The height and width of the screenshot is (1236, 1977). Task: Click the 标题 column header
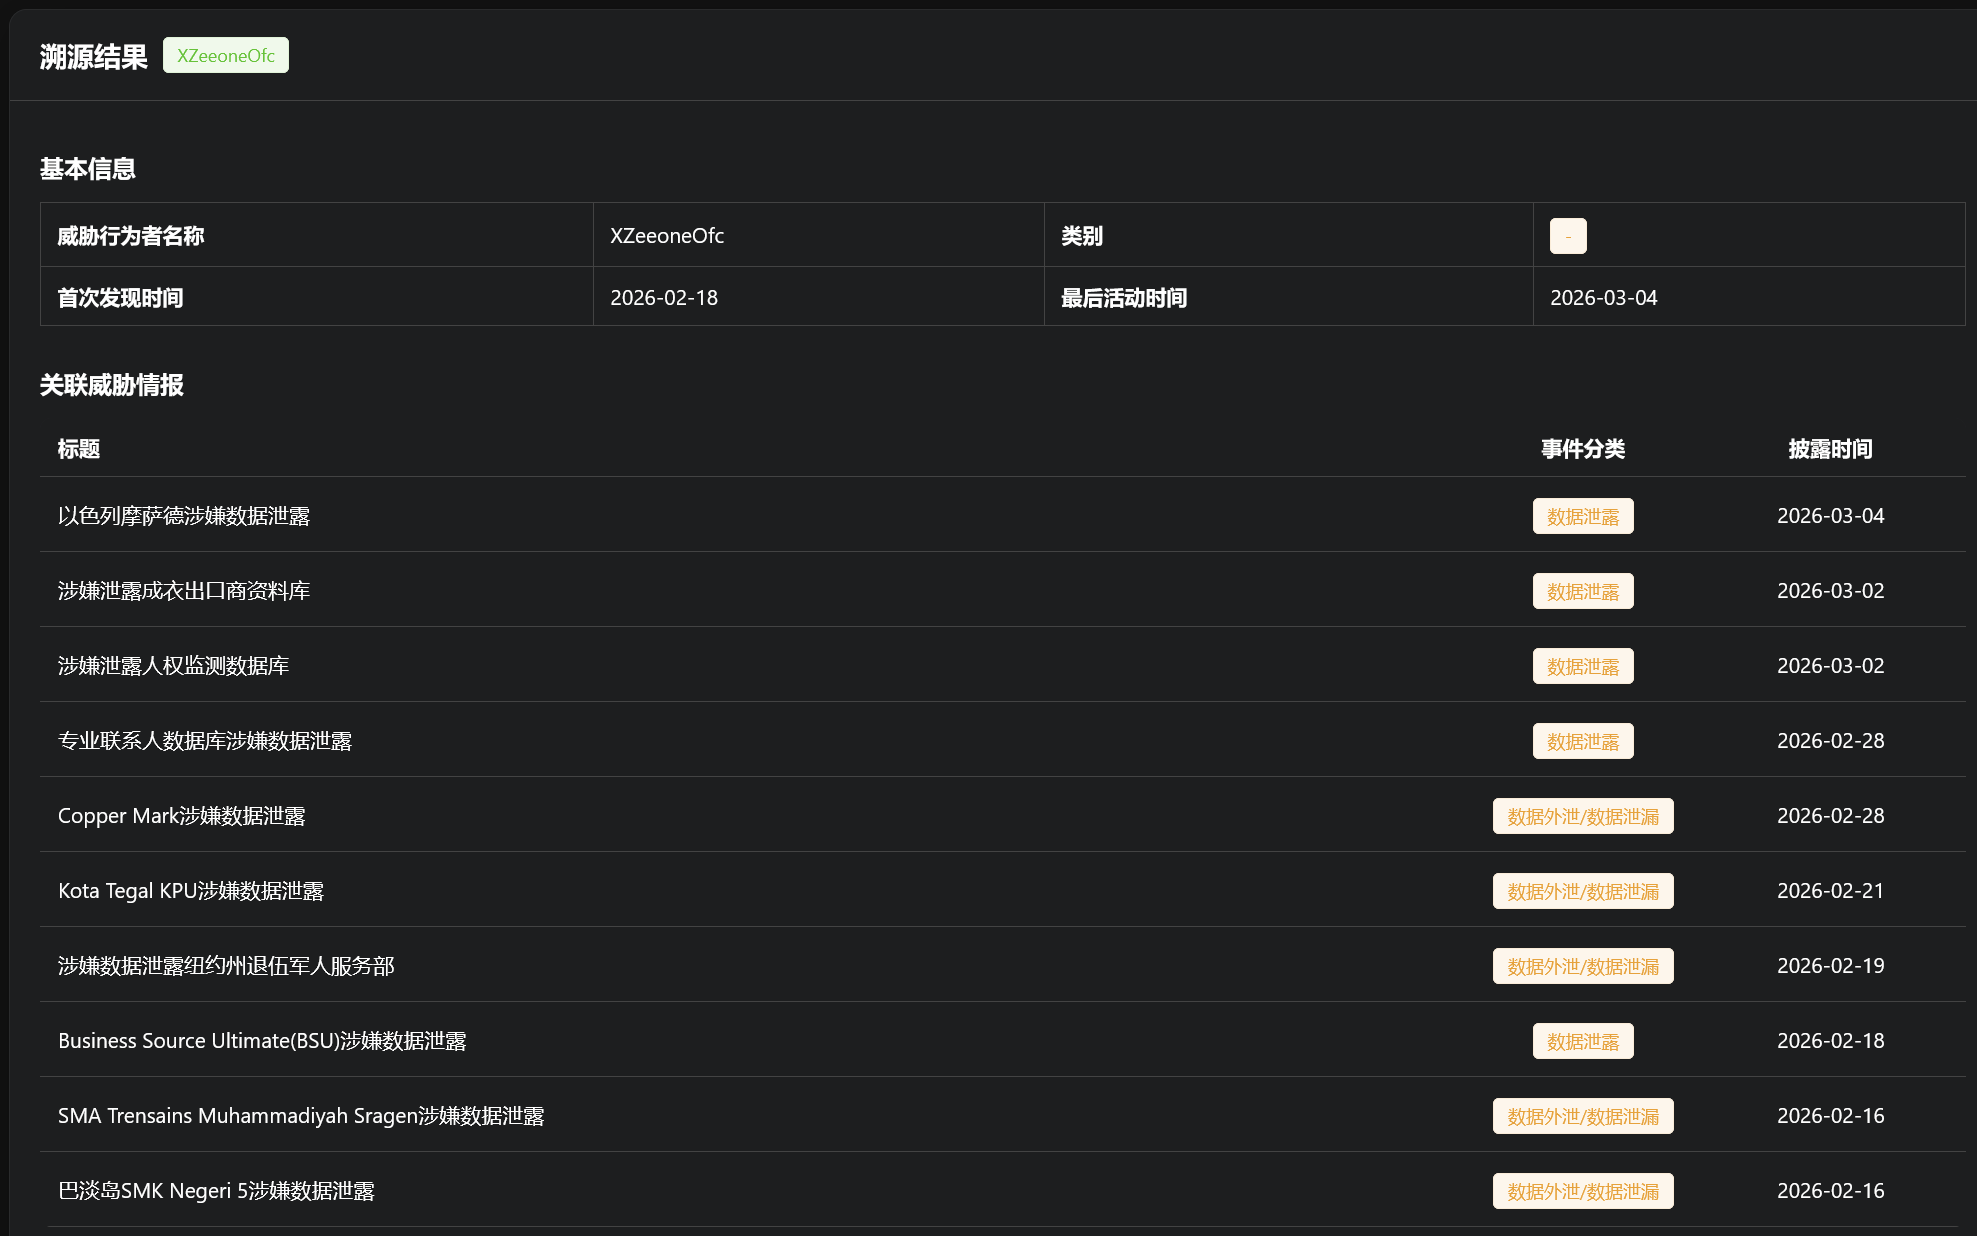point(79,449)
